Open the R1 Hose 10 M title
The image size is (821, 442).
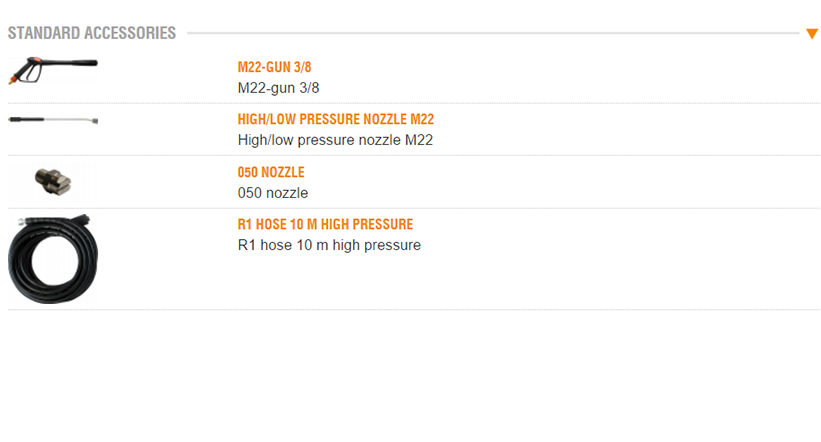click(x=325, y=224)
